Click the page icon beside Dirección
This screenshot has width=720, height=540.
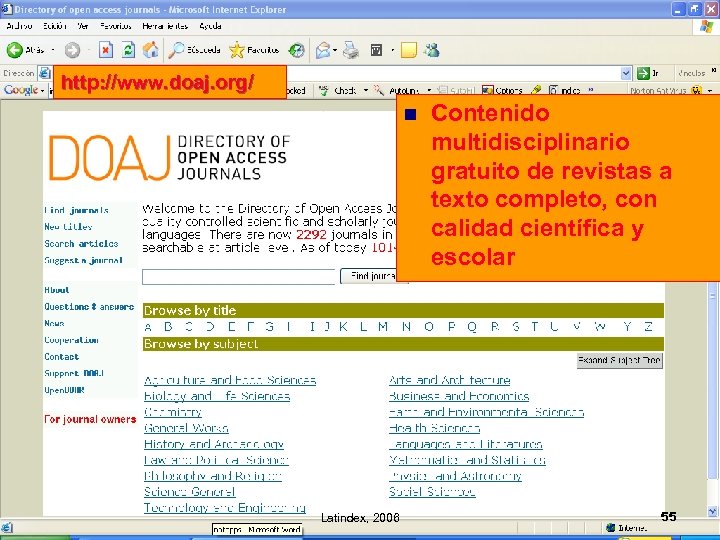tap(45, 73)
